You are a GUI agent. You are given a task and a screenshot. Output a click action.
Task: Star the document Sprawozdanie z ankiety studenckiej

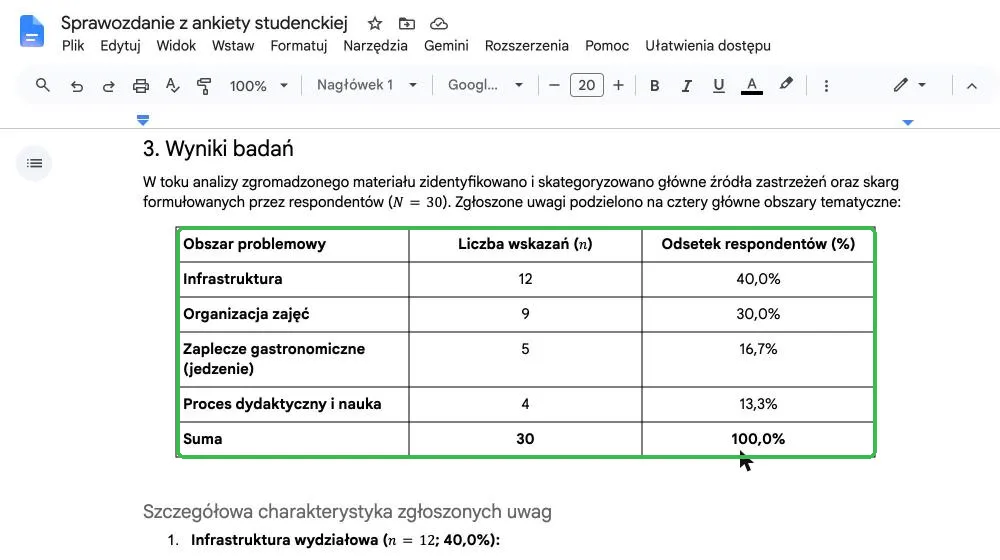pos(375,24)
